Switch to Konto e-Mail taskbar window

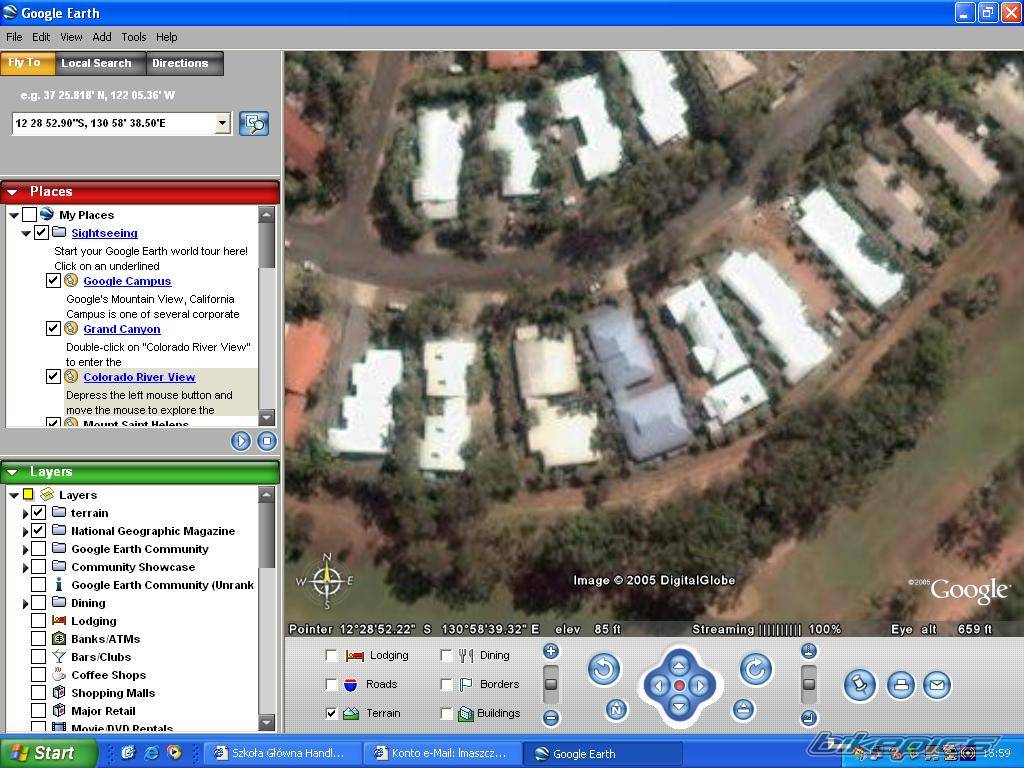pos(442,753)
